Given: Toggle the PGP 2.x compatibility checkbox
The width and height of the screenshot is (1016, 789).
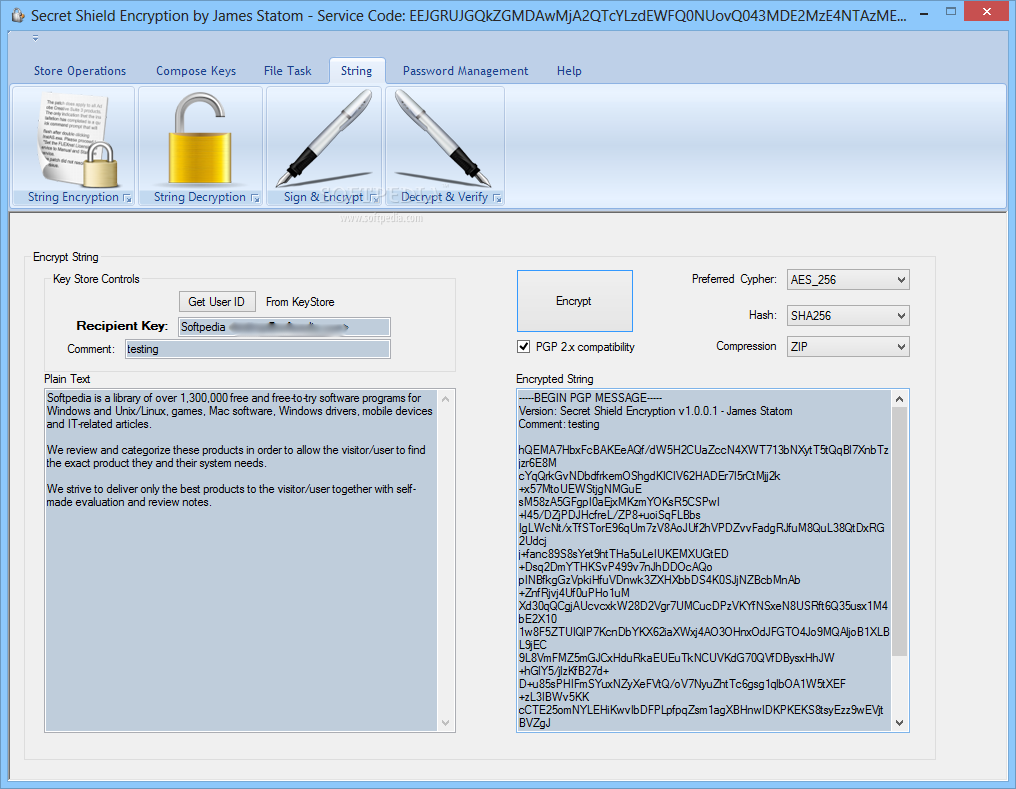Looking at the screenshot, I should 524,347.
